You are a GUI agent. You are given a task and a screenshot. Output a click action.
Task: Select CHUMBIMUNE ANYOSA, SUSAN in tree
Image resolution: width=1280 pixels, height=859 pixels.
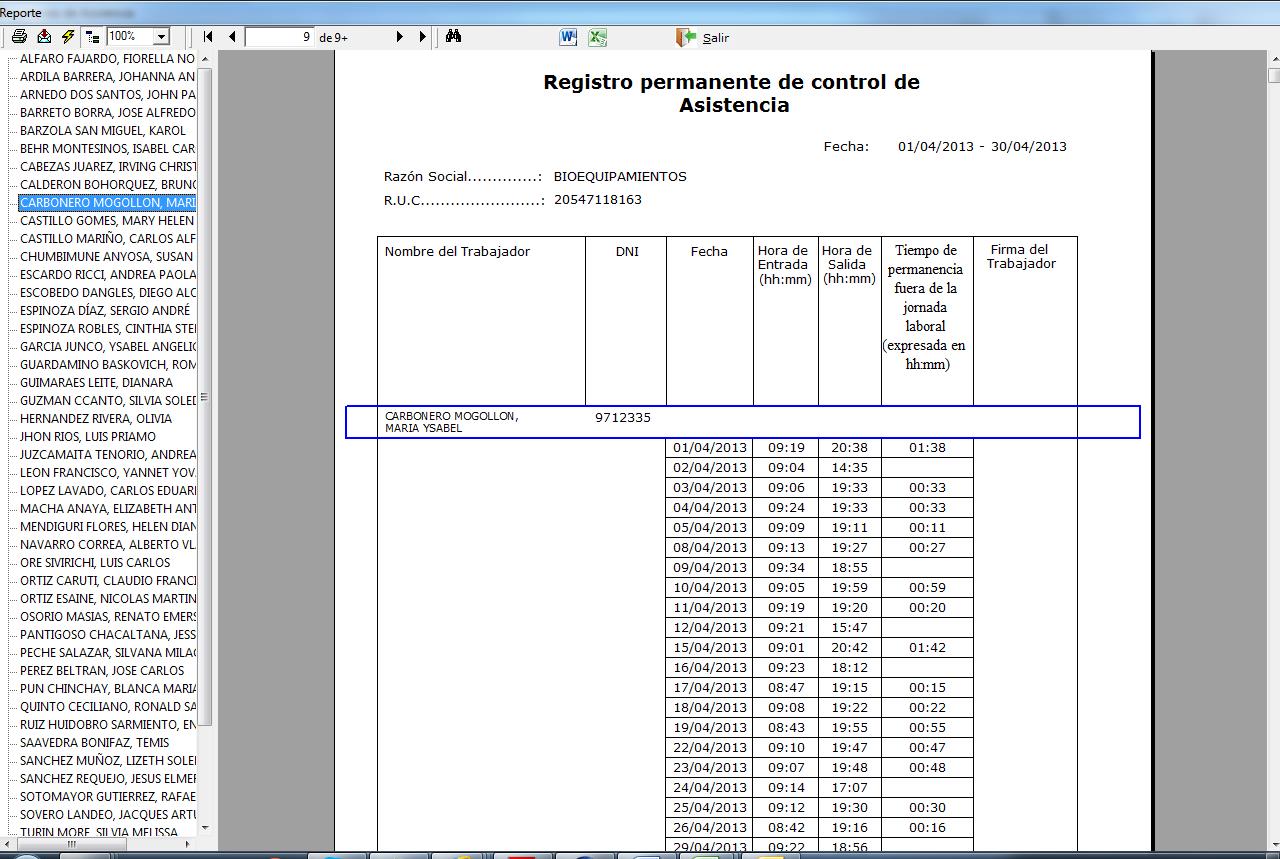107,256
